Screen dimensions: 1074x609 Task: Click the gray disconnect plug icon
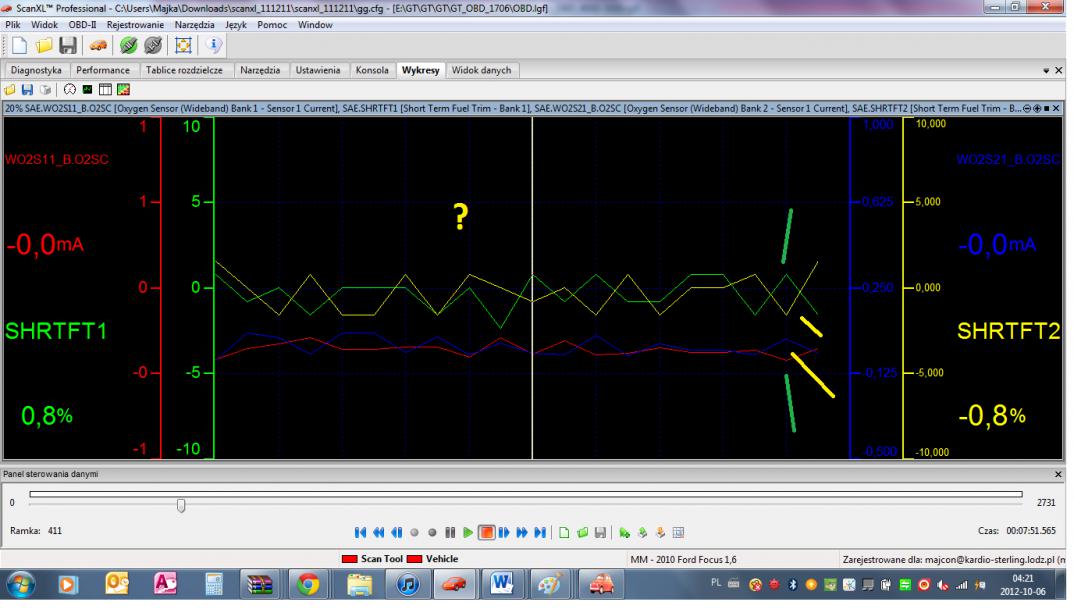click(x=153, y=46)
